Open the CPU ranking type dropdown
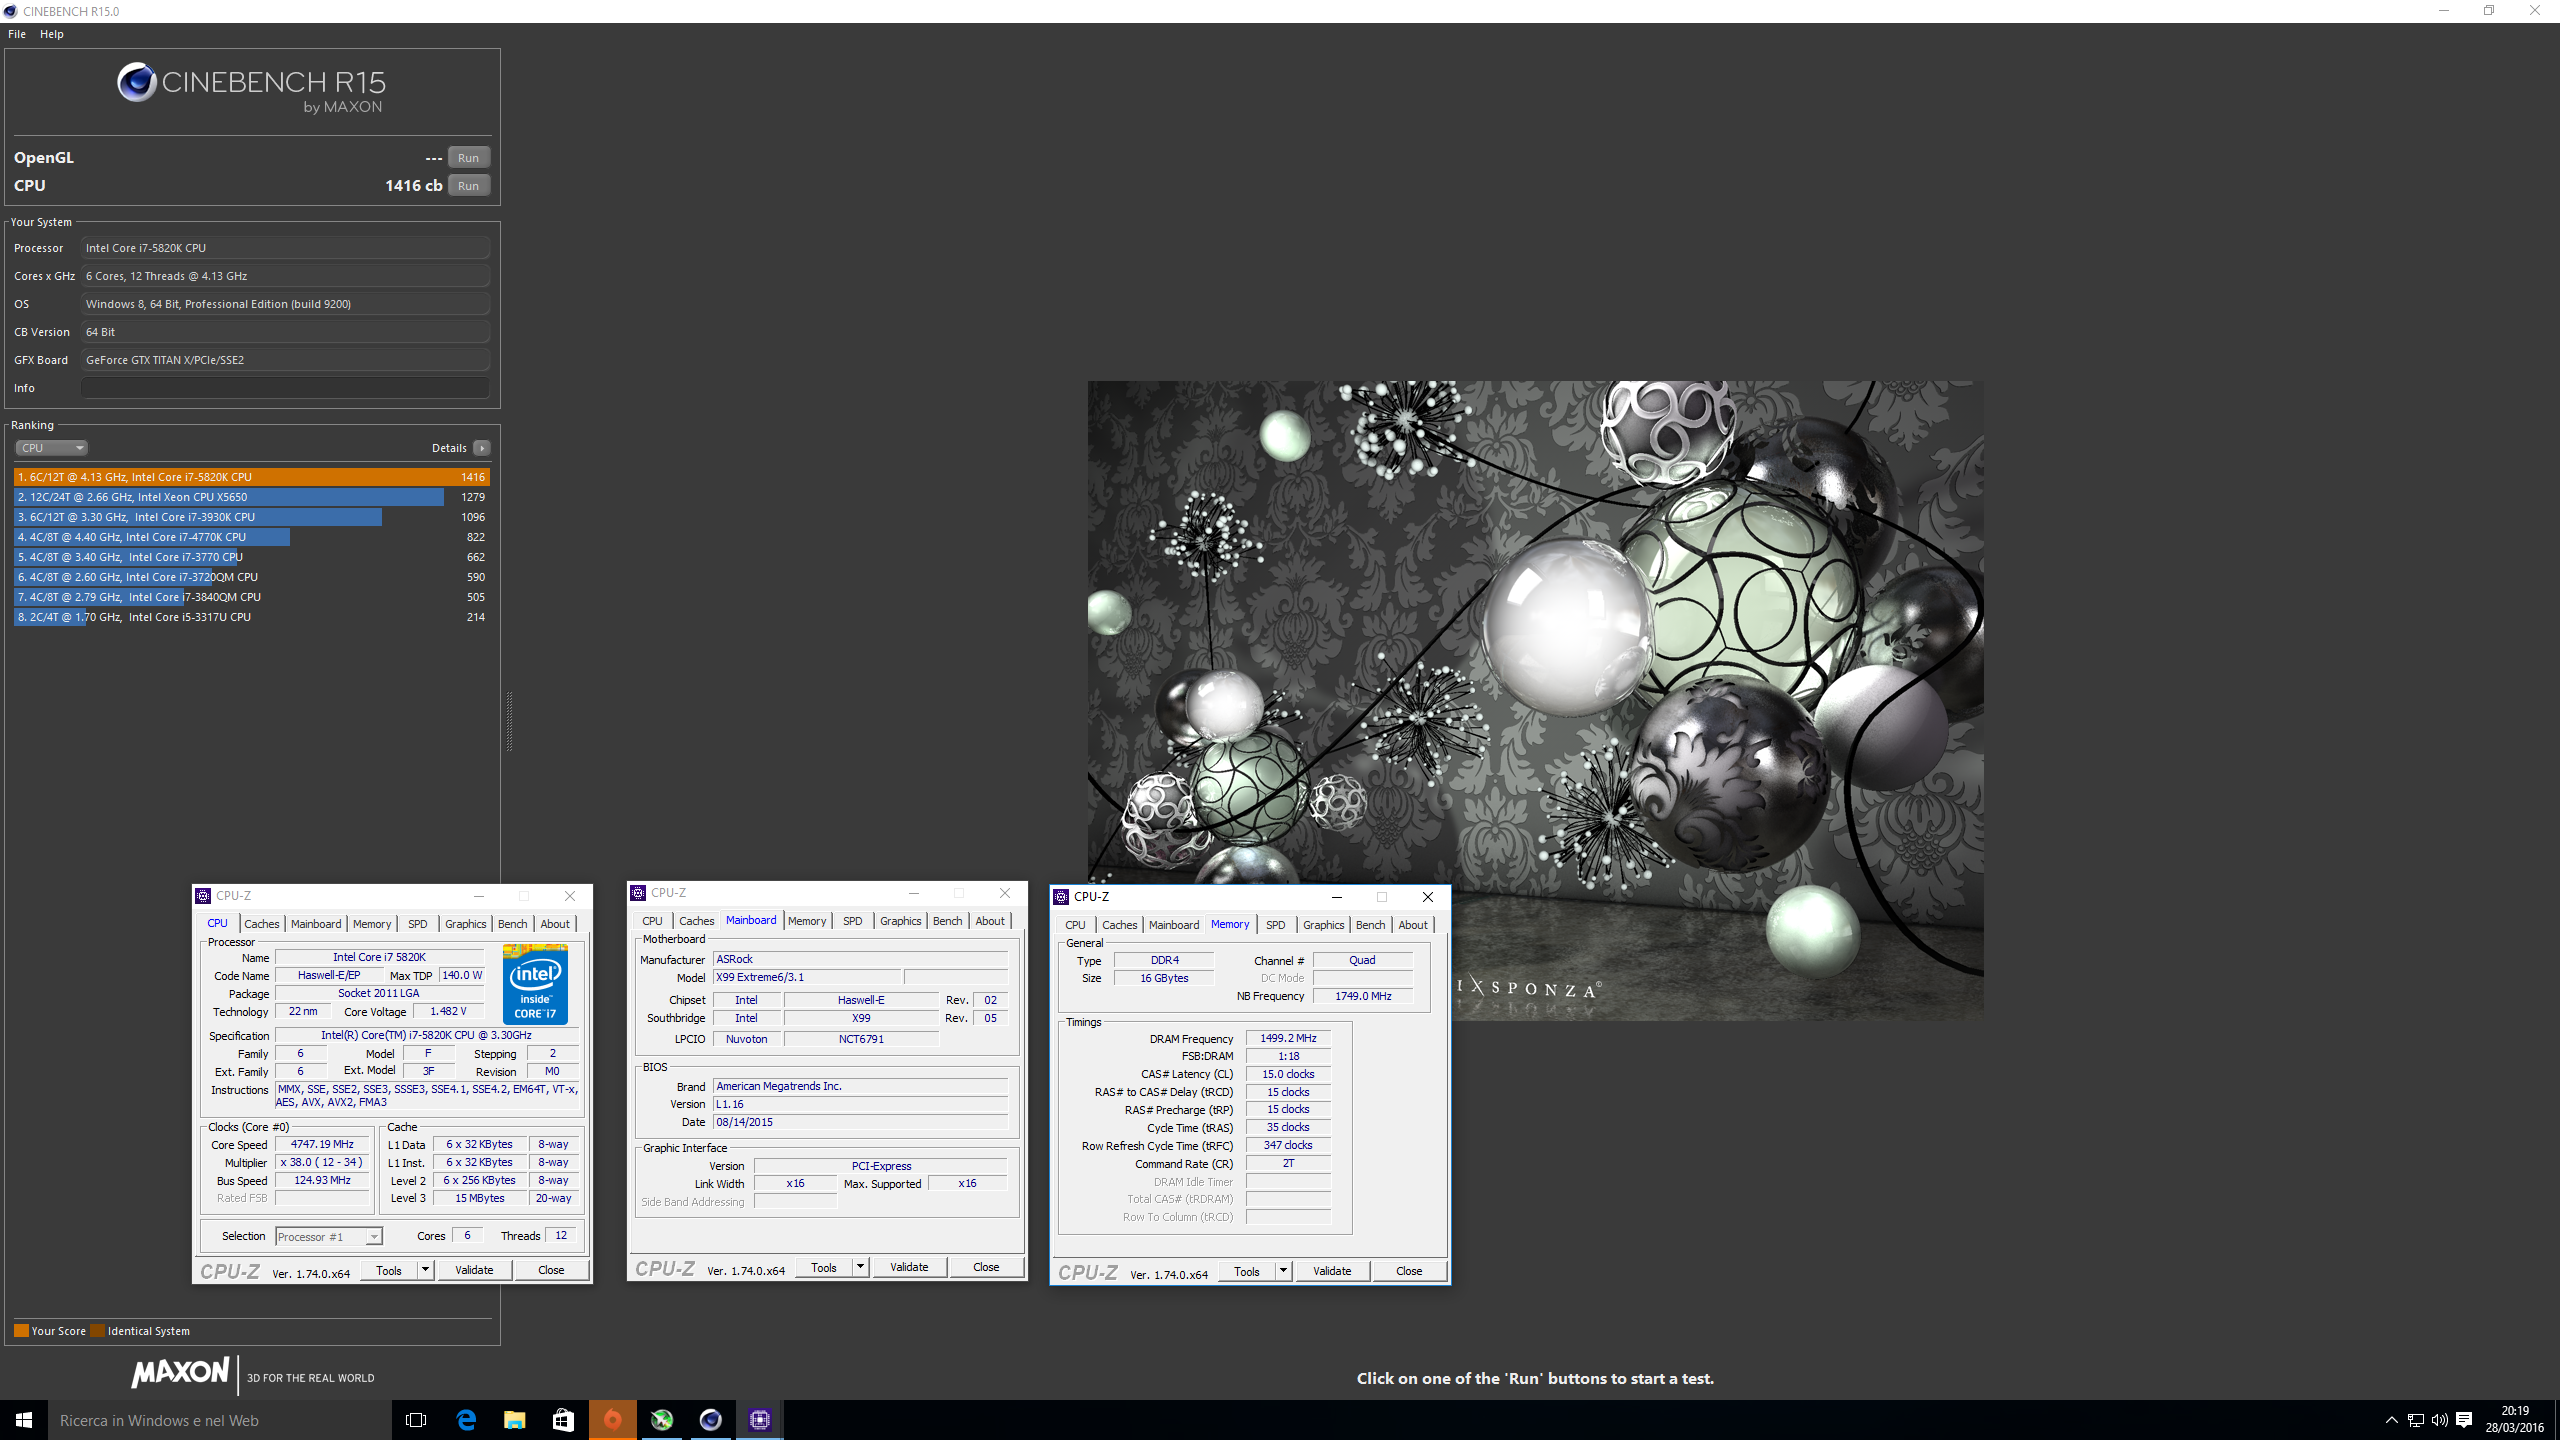 (x=52, y=448)
